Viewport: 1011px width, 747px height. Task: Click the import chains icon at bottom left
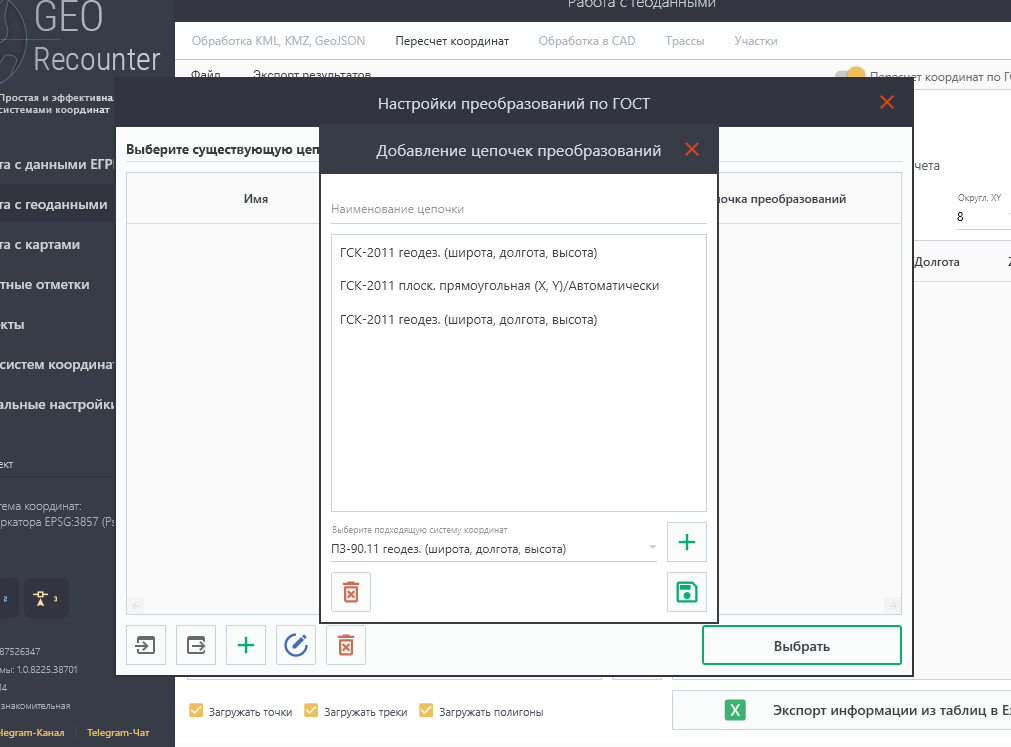click(146, 645)
